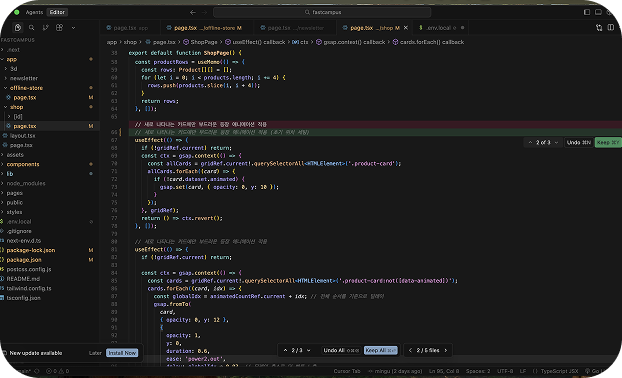Close the page.tsx shop tab

coord(406,28)
